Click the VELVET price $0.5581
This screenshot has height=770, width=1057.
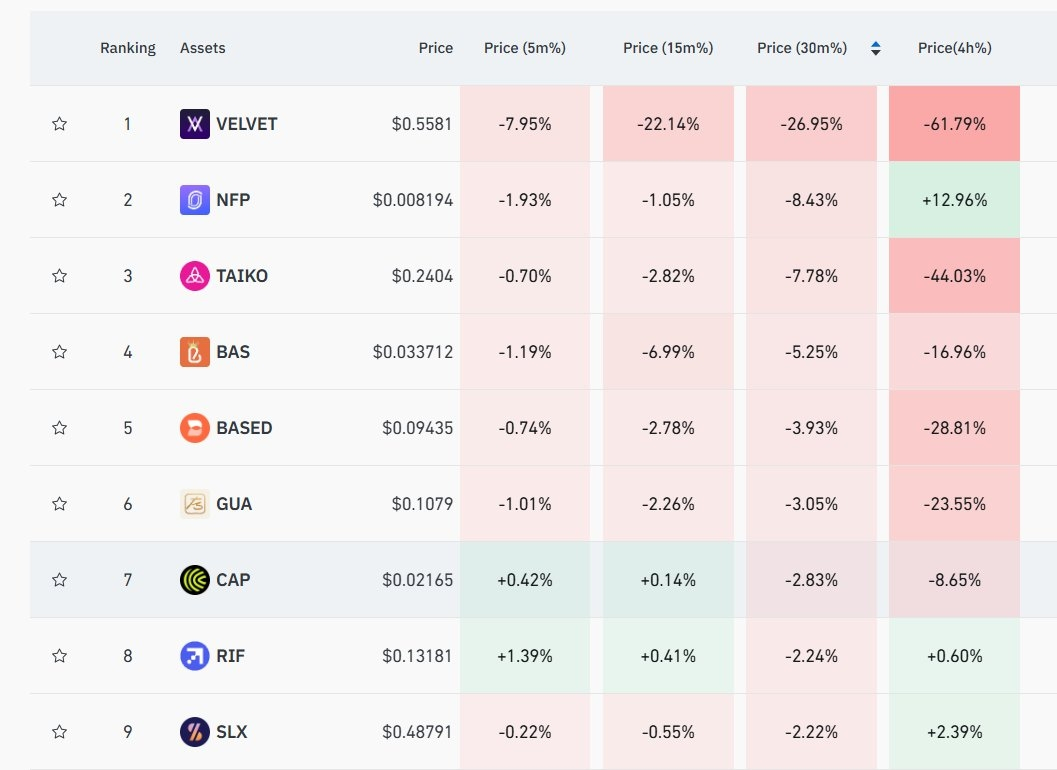(x=422, y=124)
